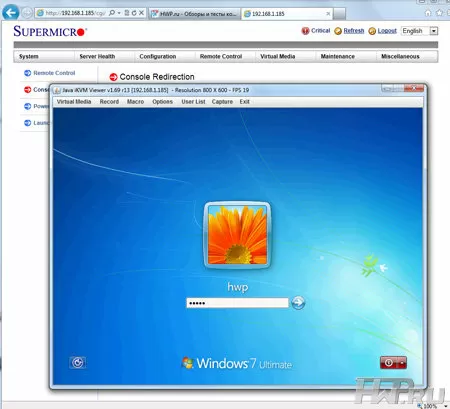Open the Miscellaneous menu tab
This screenshot has width=450, height=409.
(x=400, y=56)
